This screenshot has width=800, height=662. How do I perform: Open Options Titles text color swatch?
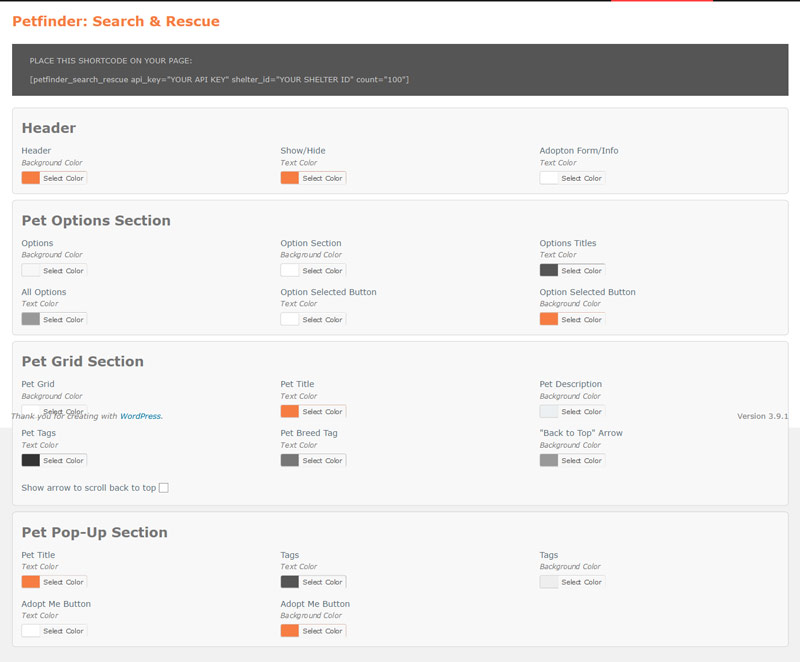coord(549,271)
